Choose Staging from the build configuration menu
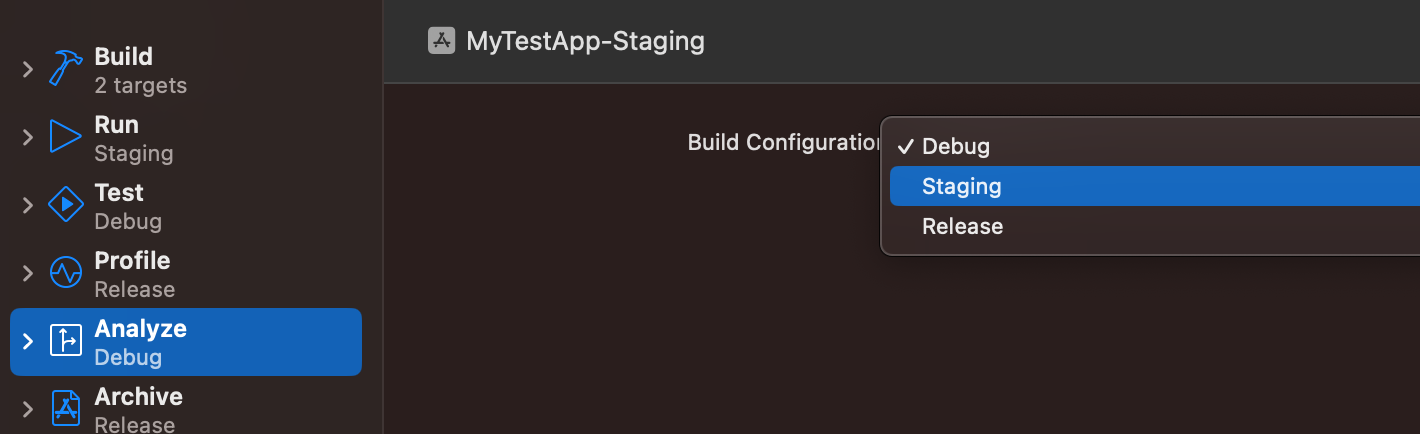 point(961,186)
